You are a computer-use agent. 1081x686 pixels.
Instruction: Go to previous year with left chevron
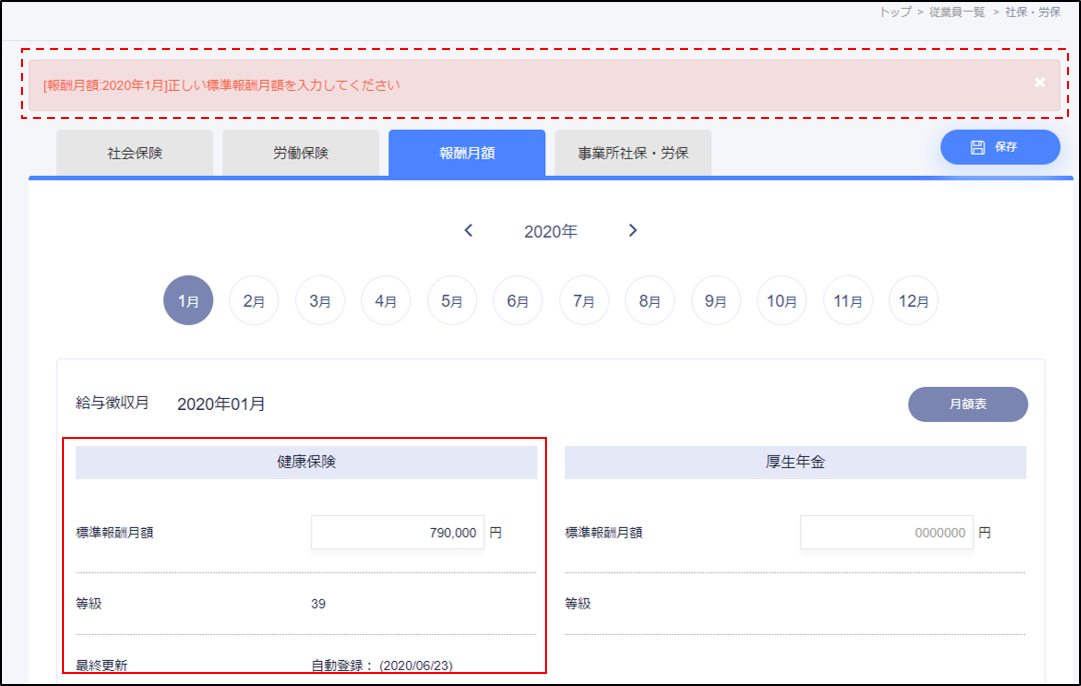point(468,231)
